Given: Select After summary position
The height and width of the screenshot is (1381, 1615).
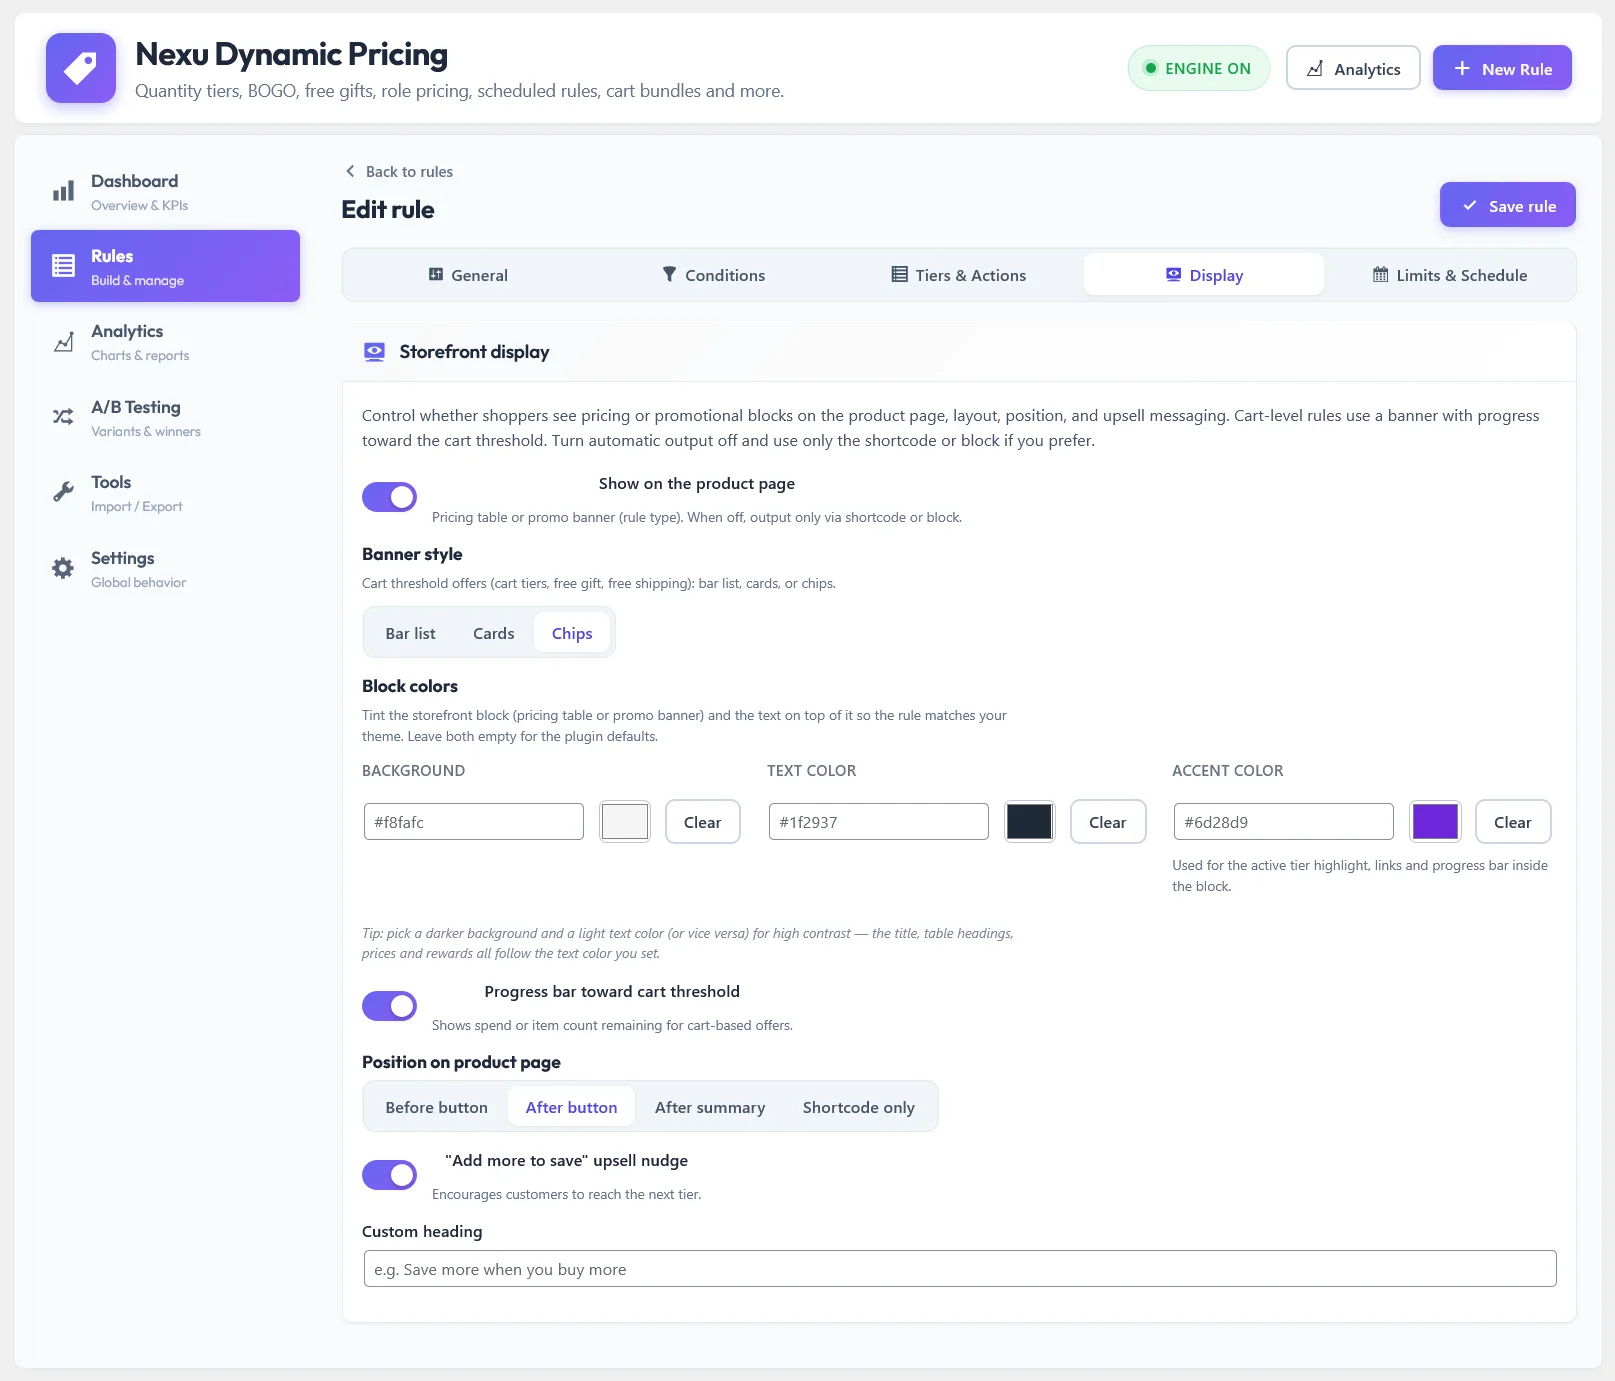Looking at the screenshot, I should pos(710,1107).
